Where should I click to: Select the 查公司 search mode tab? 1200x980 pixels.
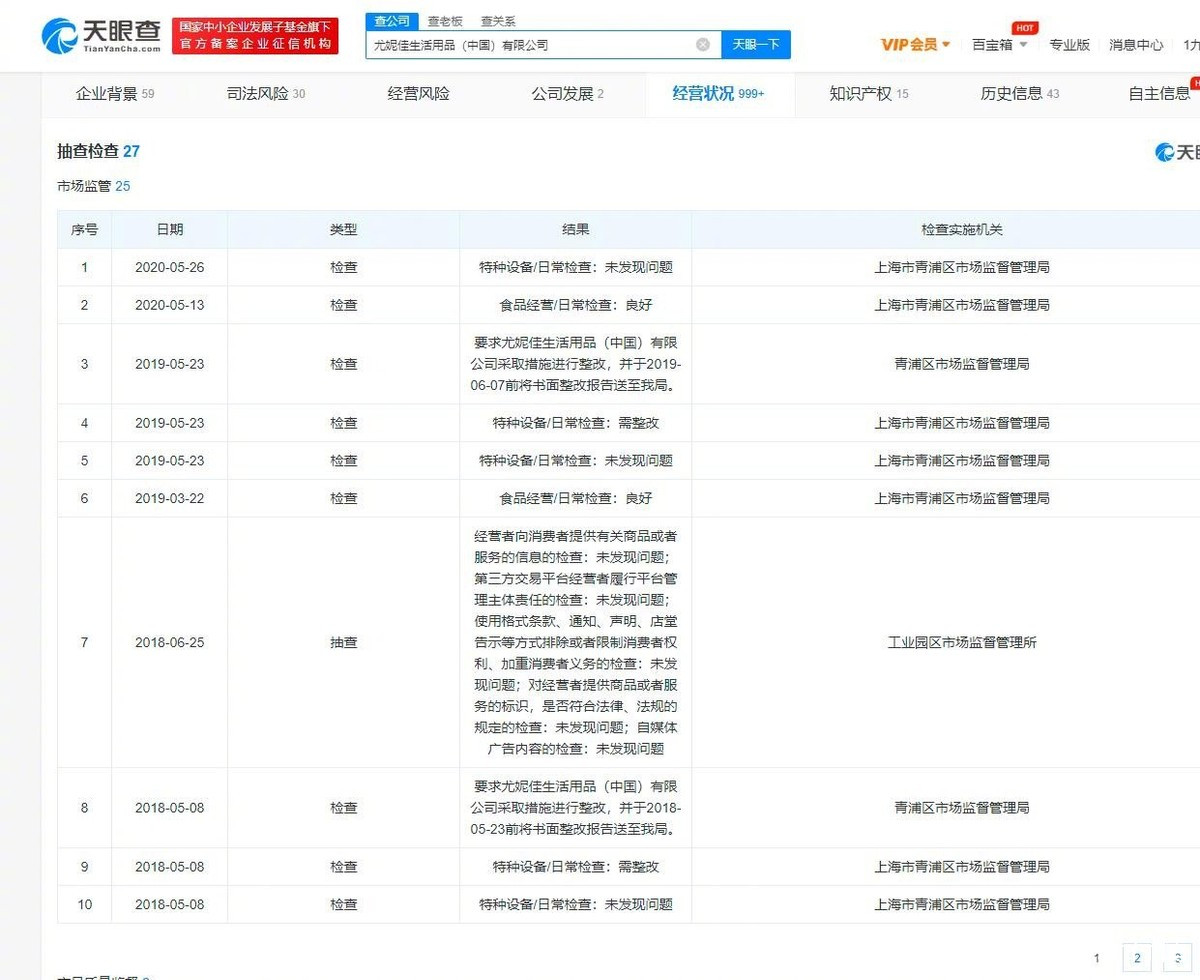coord(392,20)
